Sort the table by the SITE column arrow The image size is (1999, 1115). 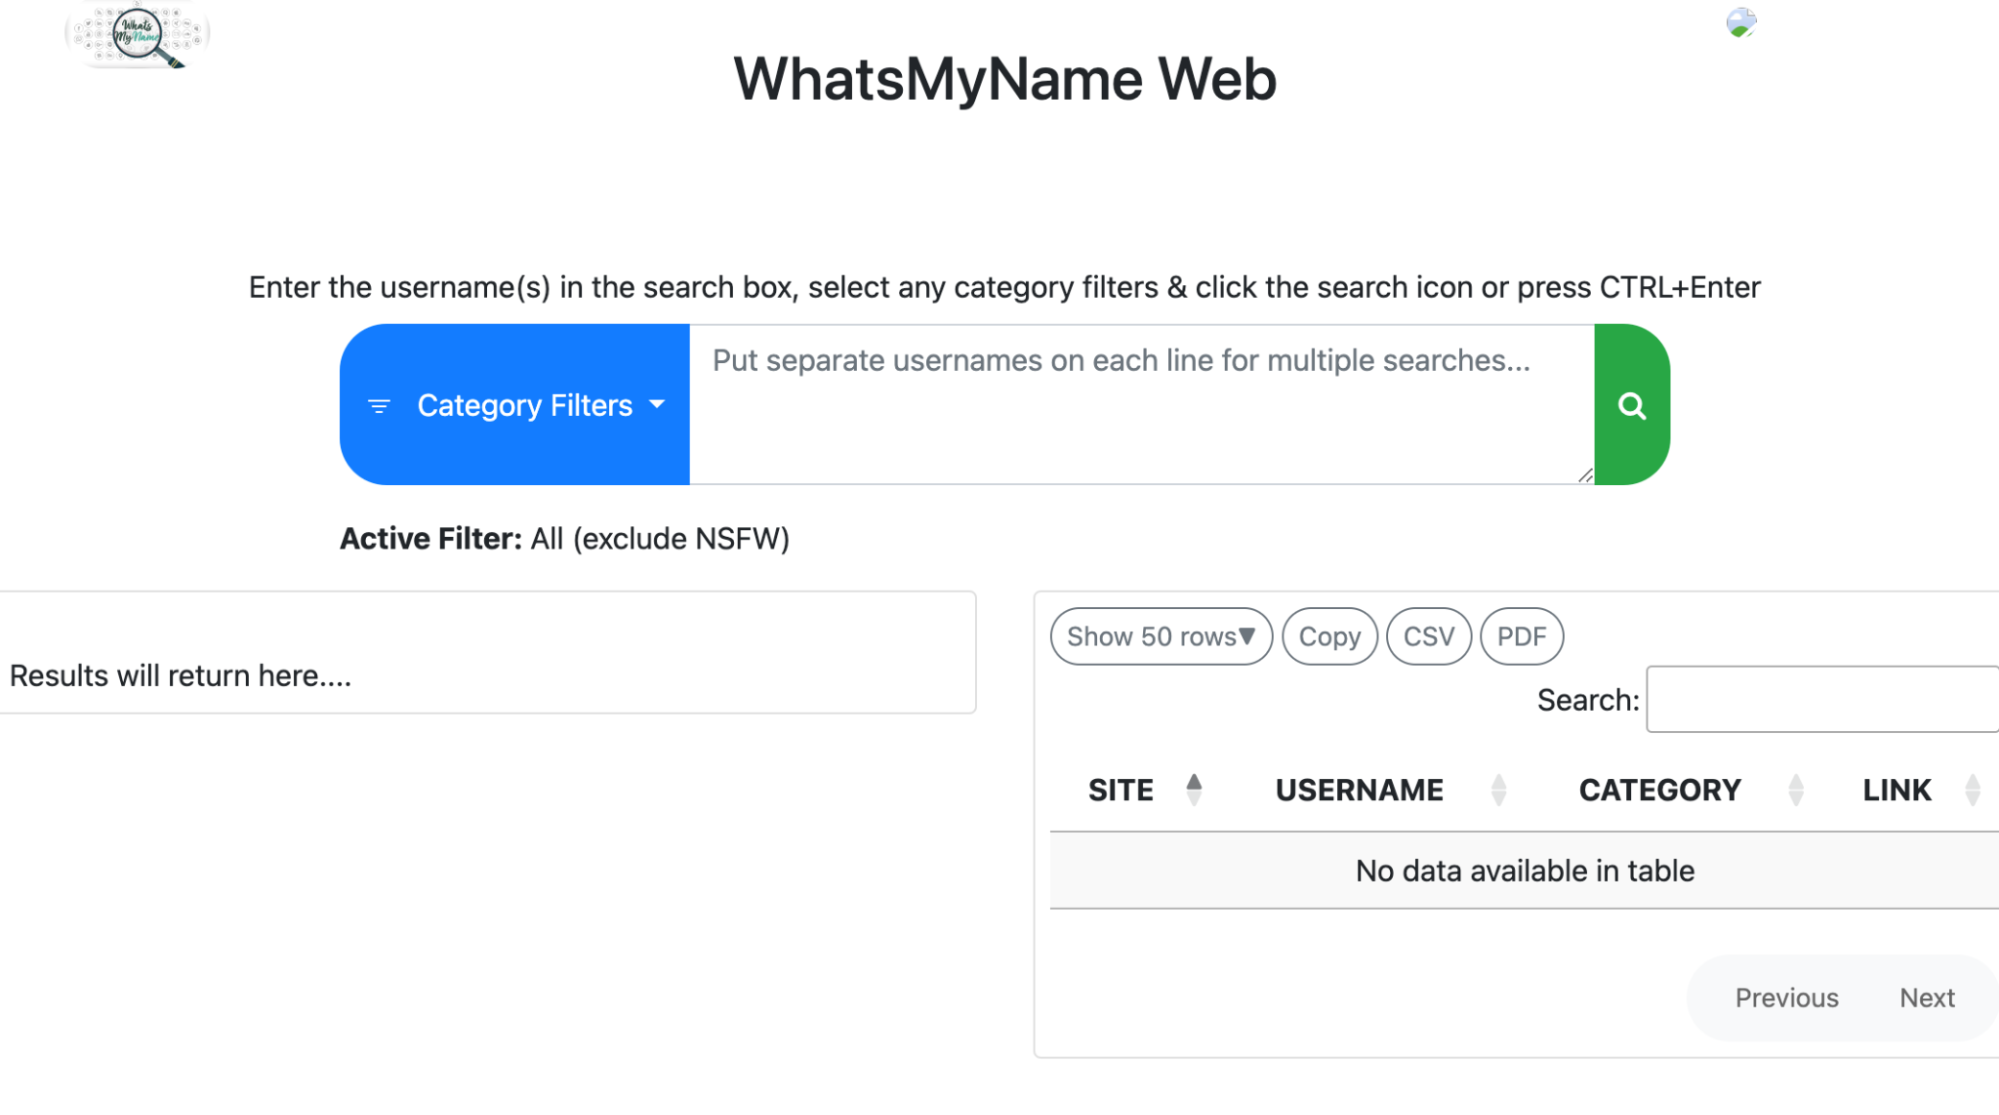click(x=1193, y=789)
